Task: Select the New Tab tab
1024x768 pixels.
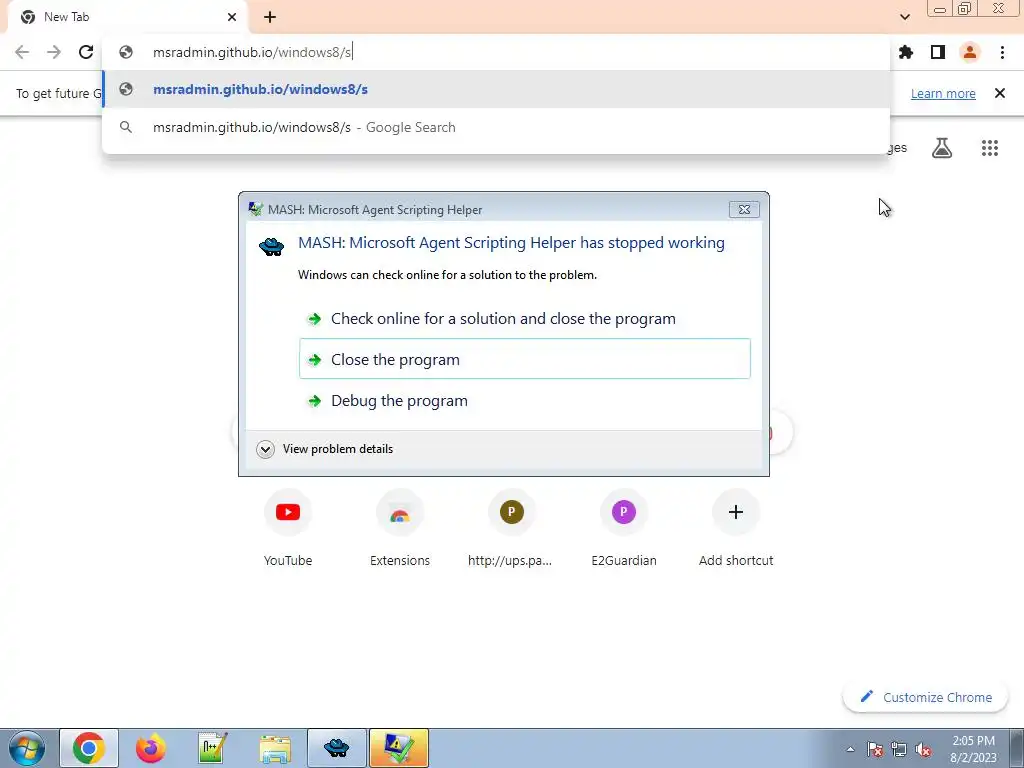Action: tap(127, 17)
